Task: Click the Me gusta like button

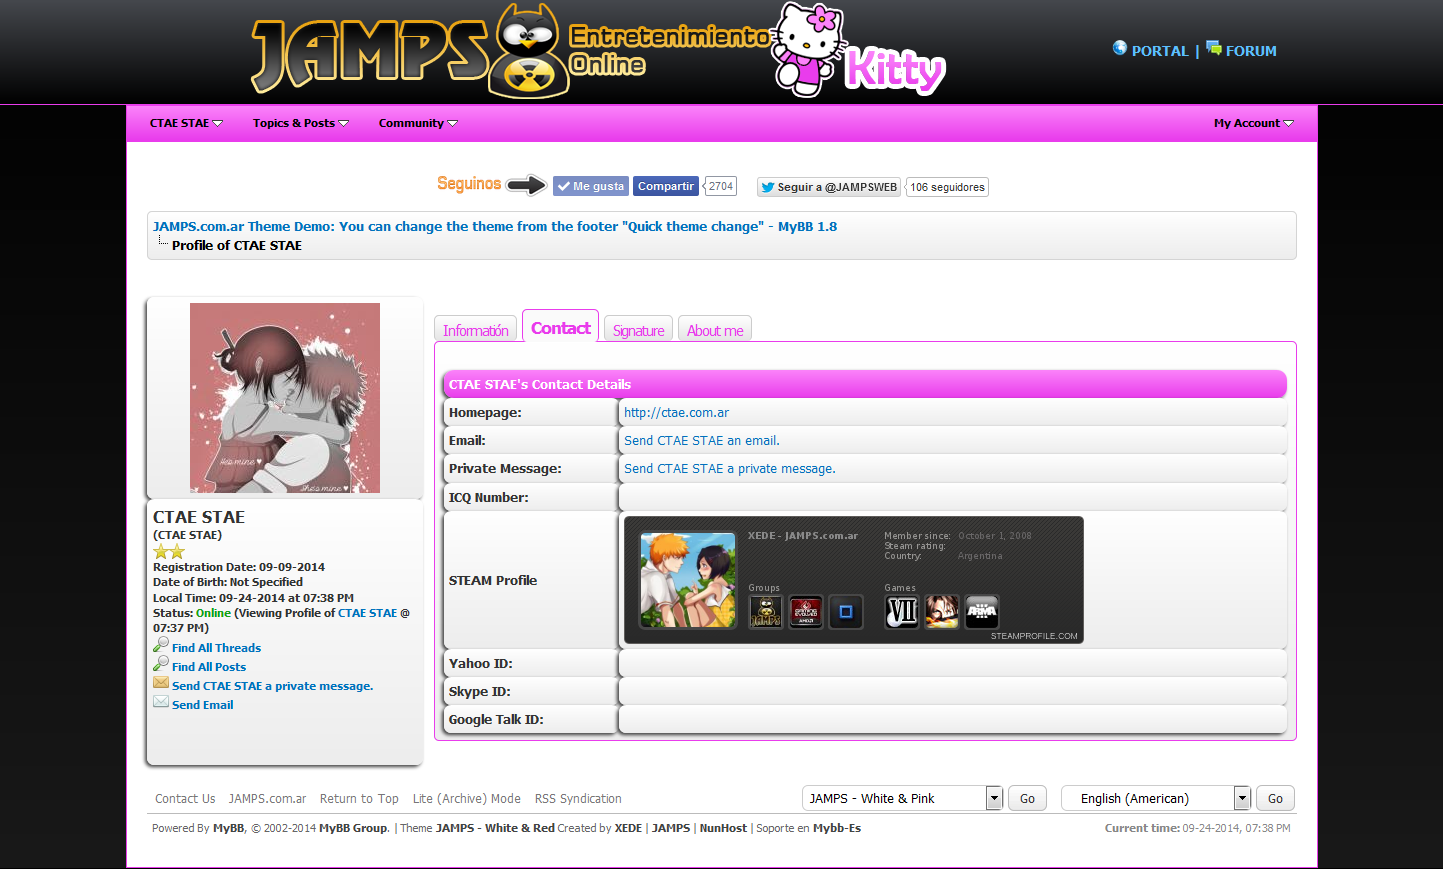Action: pyautogui.click(x=591, y=186)
